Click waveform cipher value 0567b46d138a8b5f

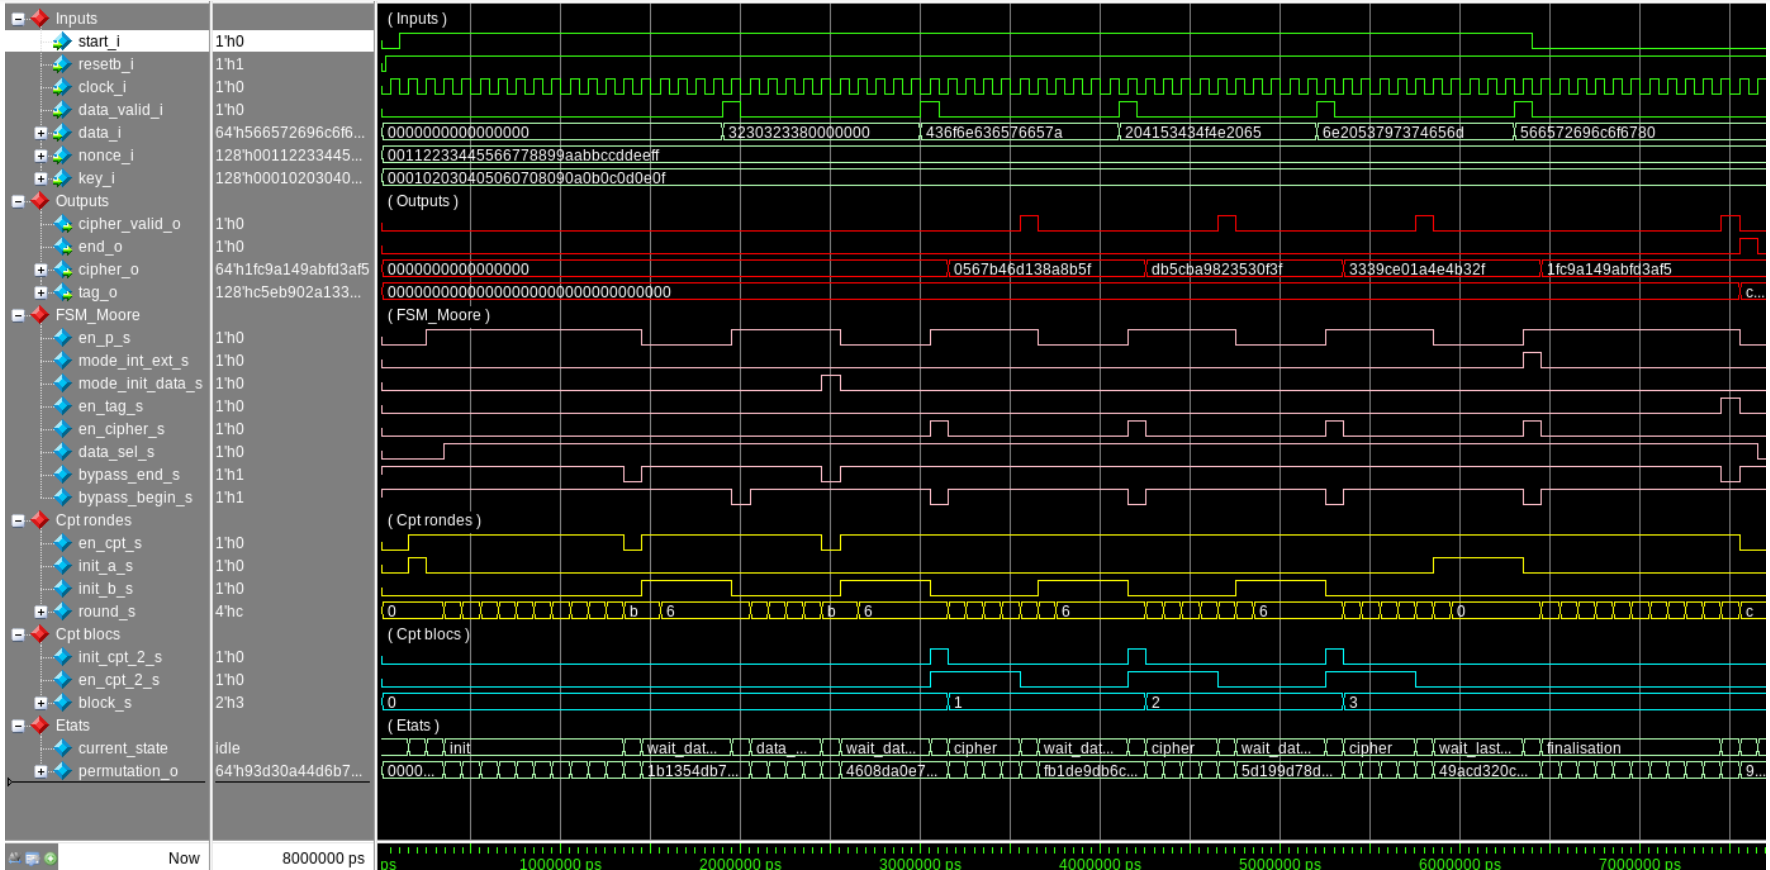click(1022, 270)
